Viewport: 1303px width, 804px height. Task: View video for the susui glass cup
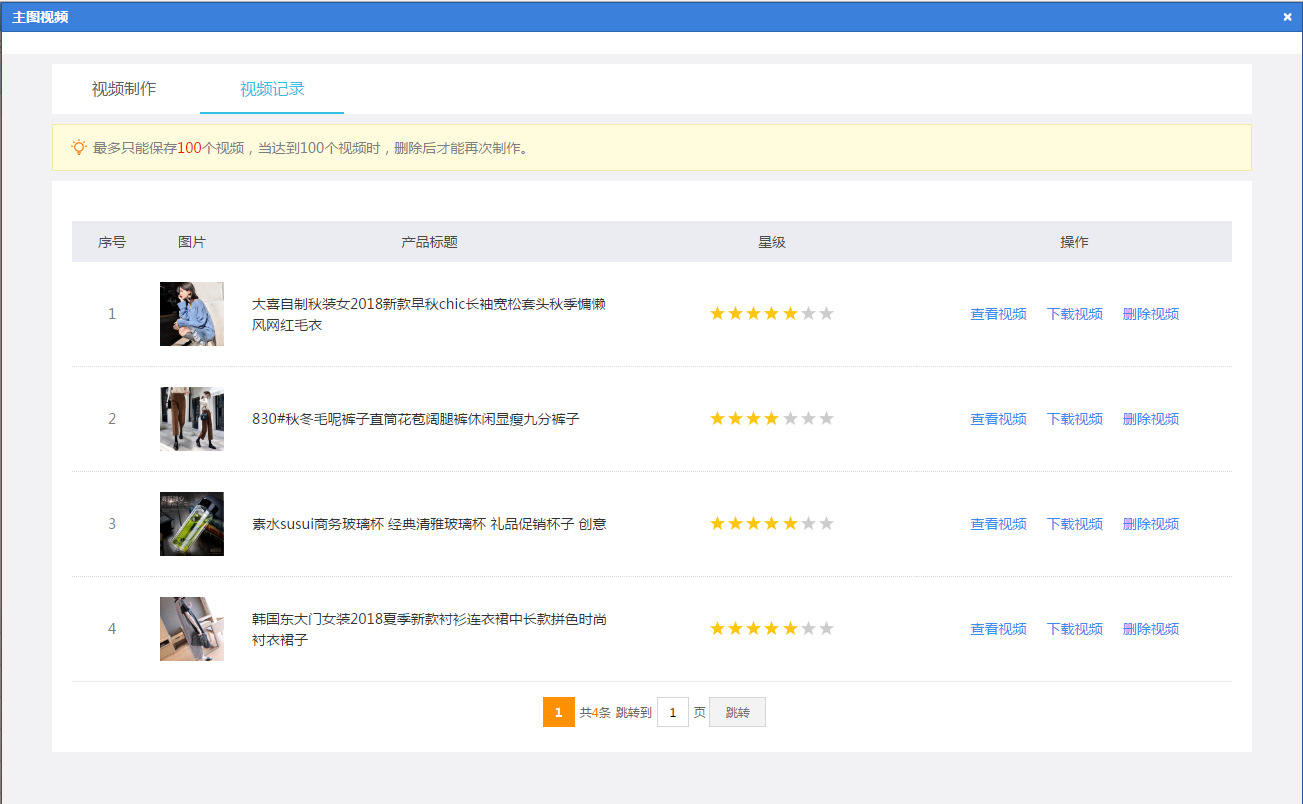tap(998, 524)
